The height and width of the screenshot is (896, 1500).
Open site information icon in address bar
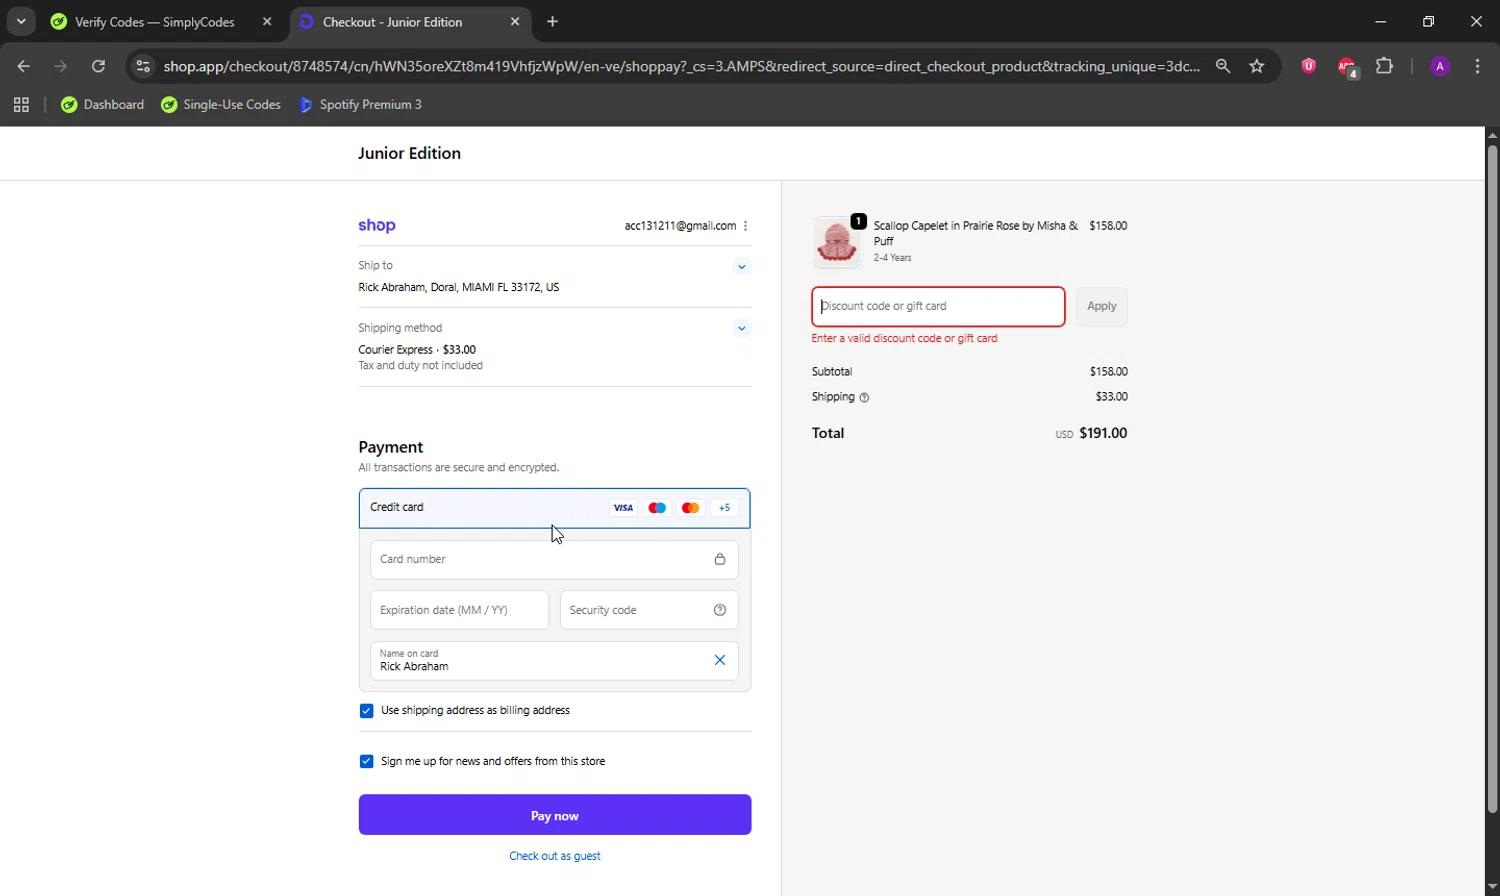coord(143,66)
